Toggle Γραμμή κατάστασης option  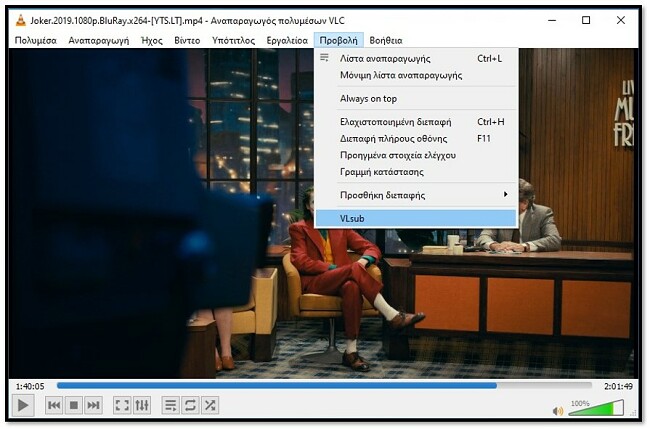(x=416, y=172)
